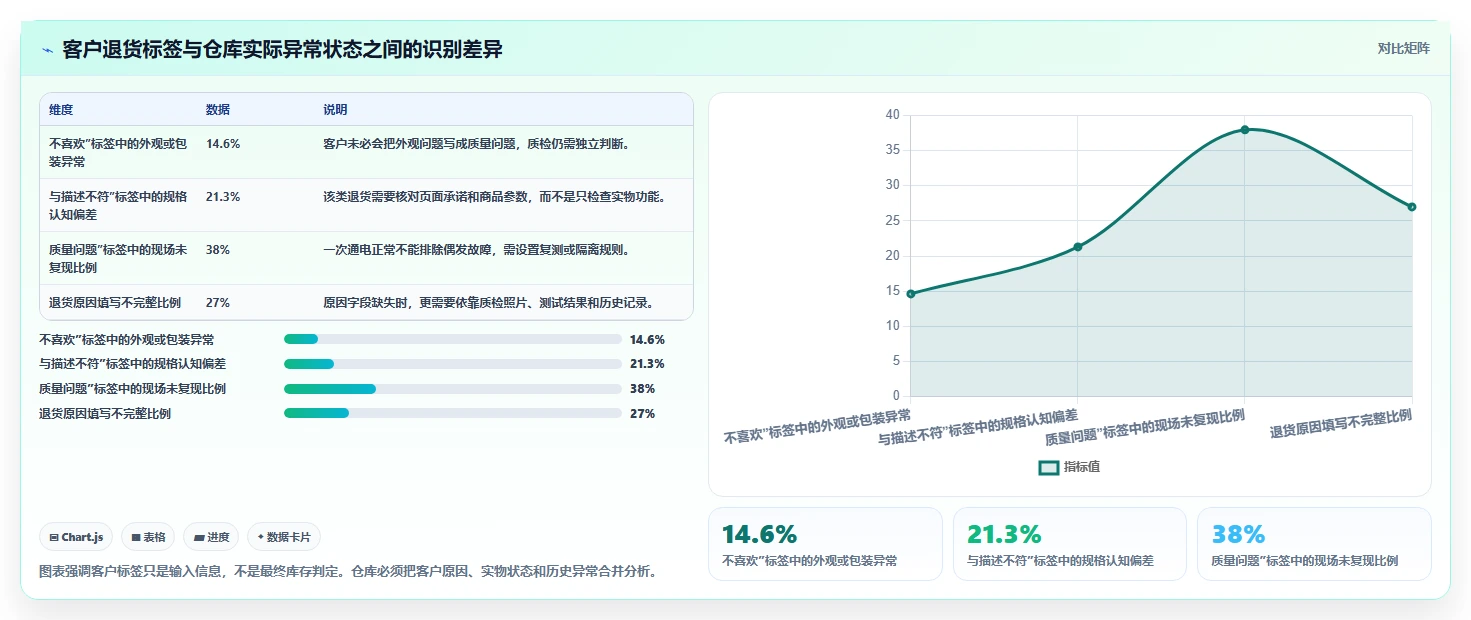The height and width of the screenshot is (620, 1471).
Task: Open the 14.6% data card
Action: [x=825, y=544]
